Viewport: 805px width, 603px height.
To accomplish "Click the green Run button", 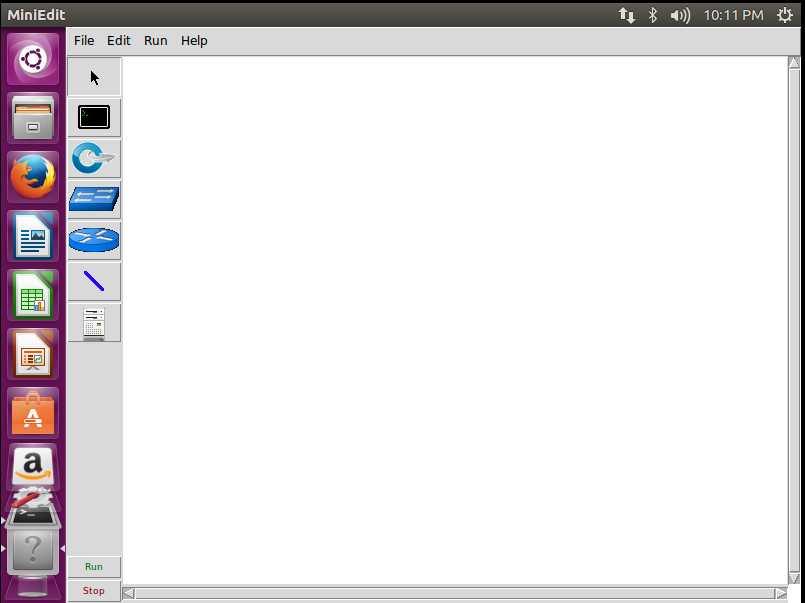I will tap(94, 567).
